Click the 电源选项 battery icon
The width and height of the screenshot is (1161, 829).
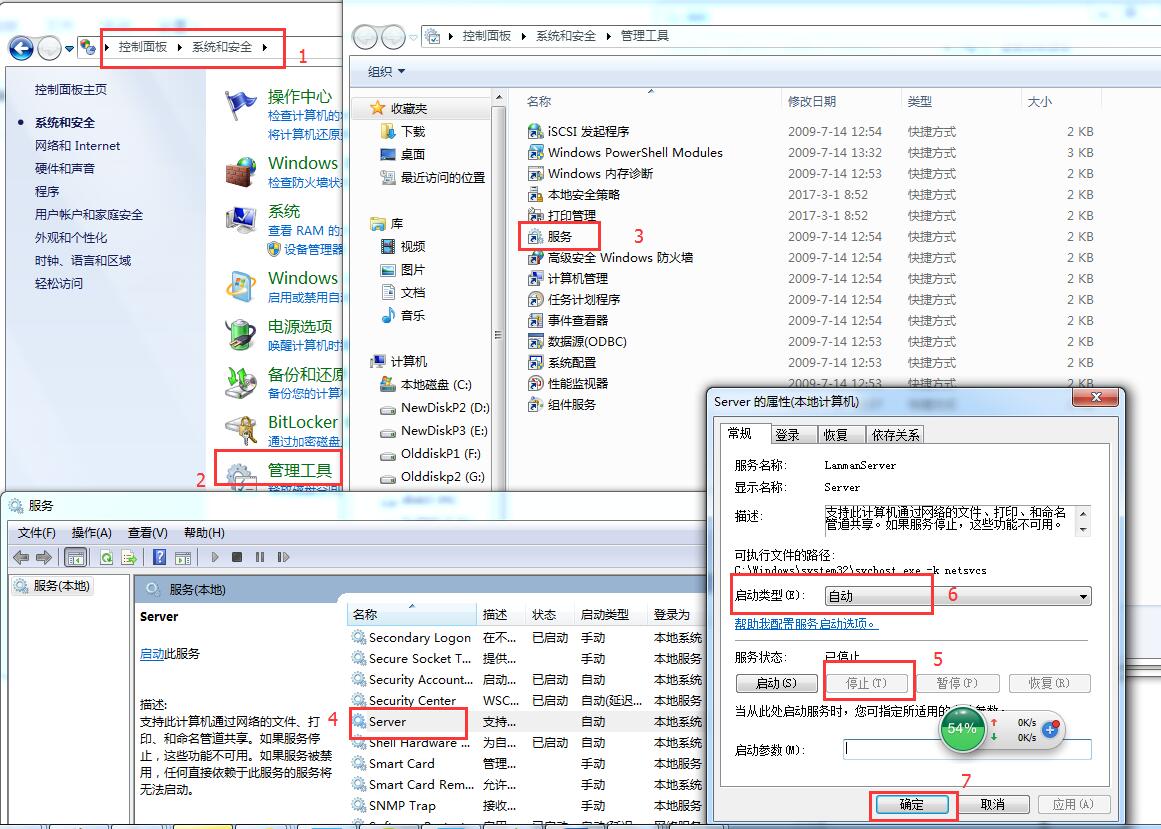coord(241,335)
